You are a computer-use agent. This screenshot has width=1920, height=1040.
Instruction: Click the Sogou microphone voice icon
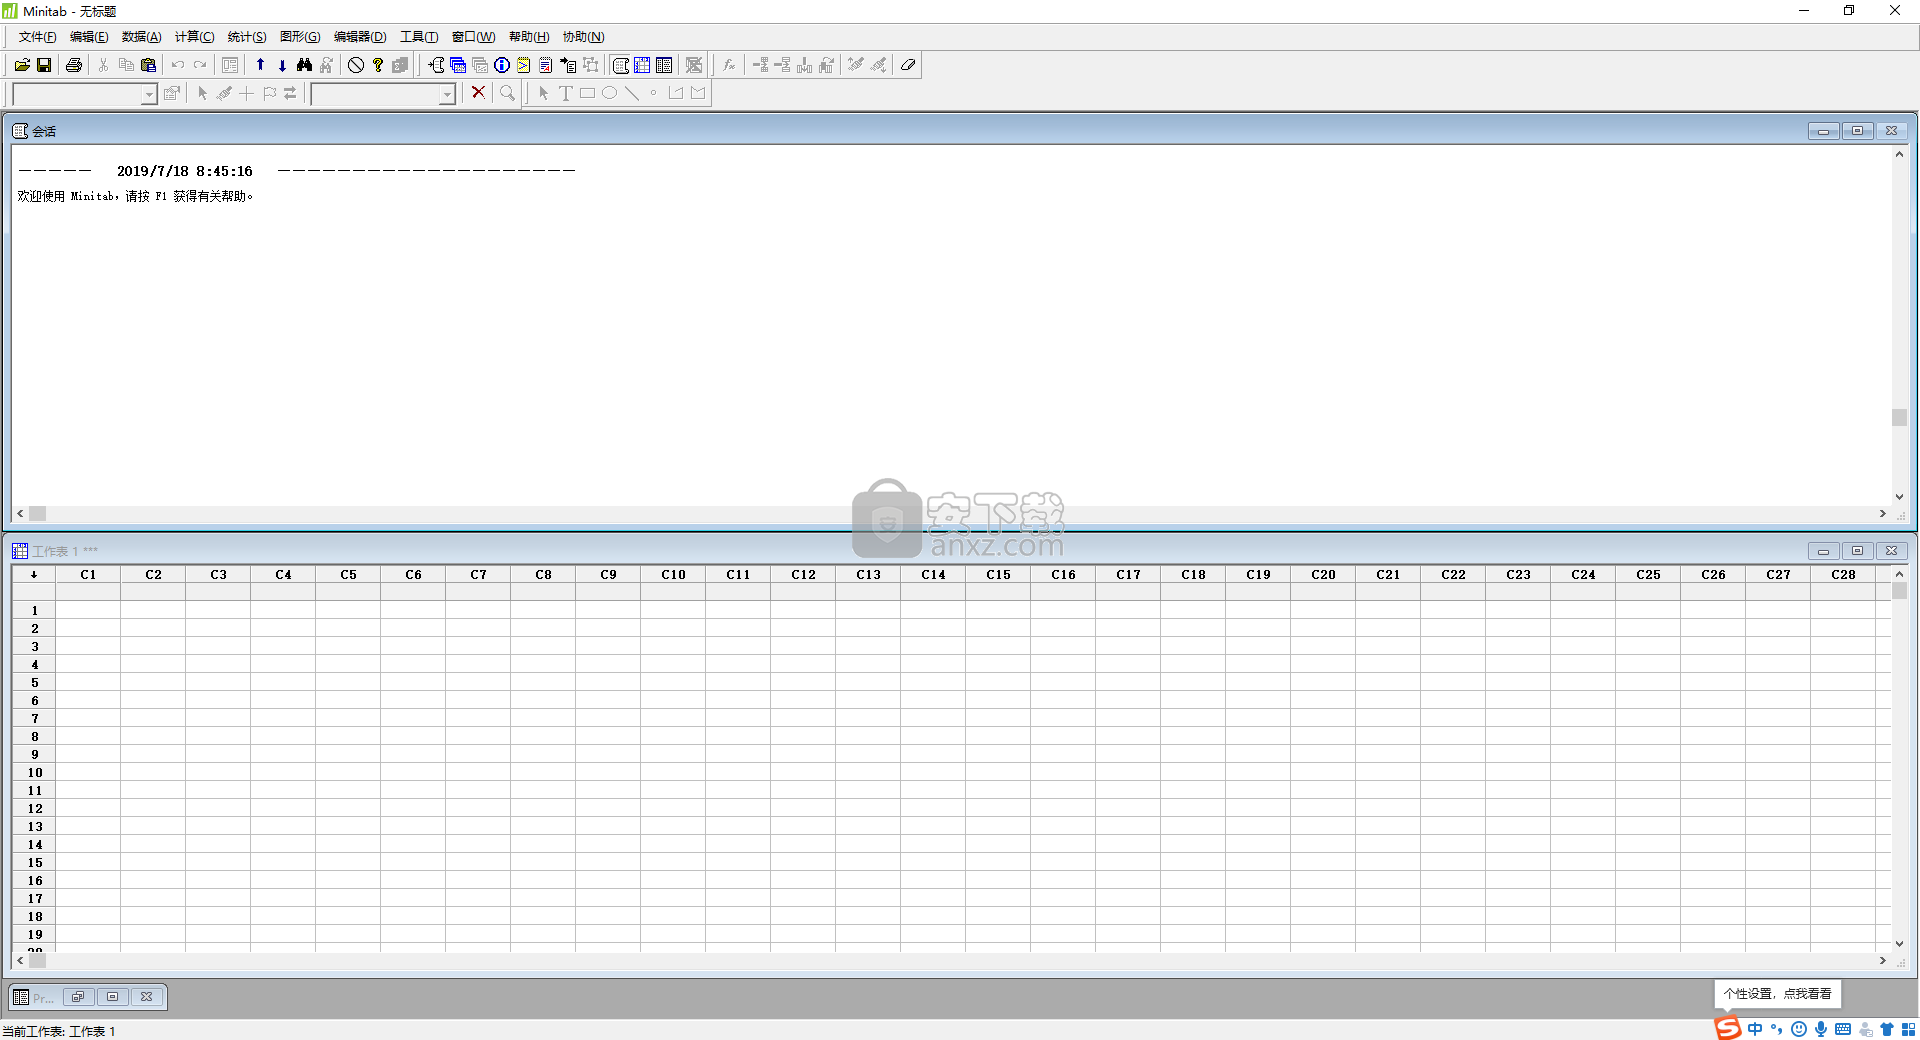point(1821,1029)
